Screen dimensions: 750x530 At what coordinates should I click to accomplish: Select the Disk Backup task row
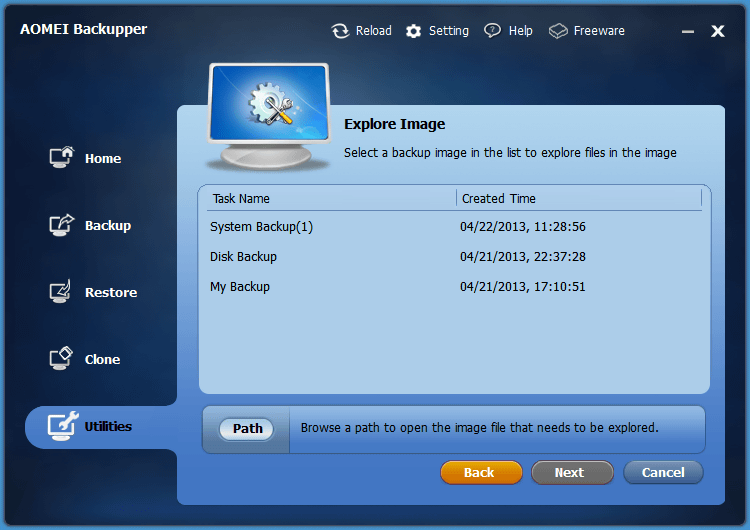(454, 256)
